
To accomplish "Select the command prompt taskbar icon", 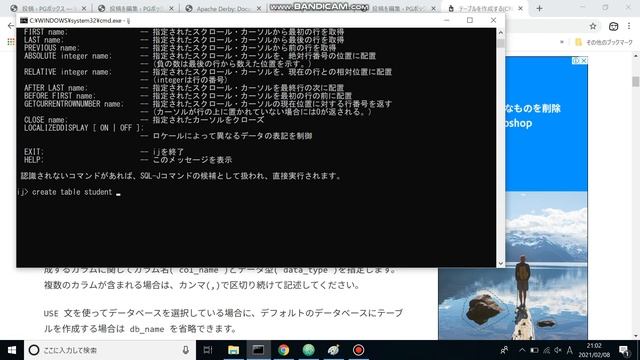I will coord(258,350).
